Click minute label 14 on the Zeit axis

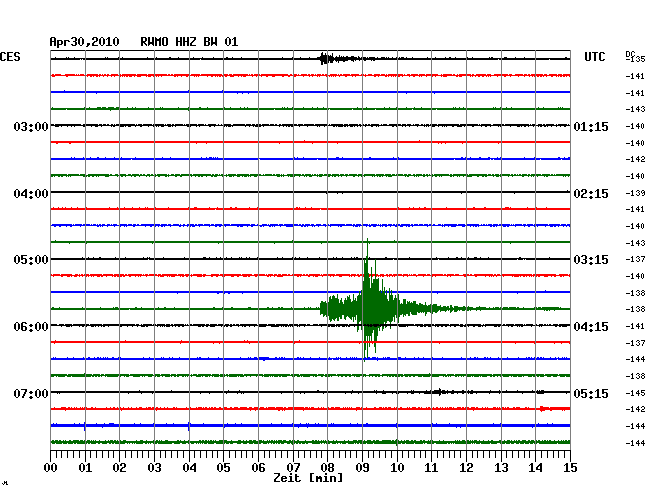[x=536, y=468]
